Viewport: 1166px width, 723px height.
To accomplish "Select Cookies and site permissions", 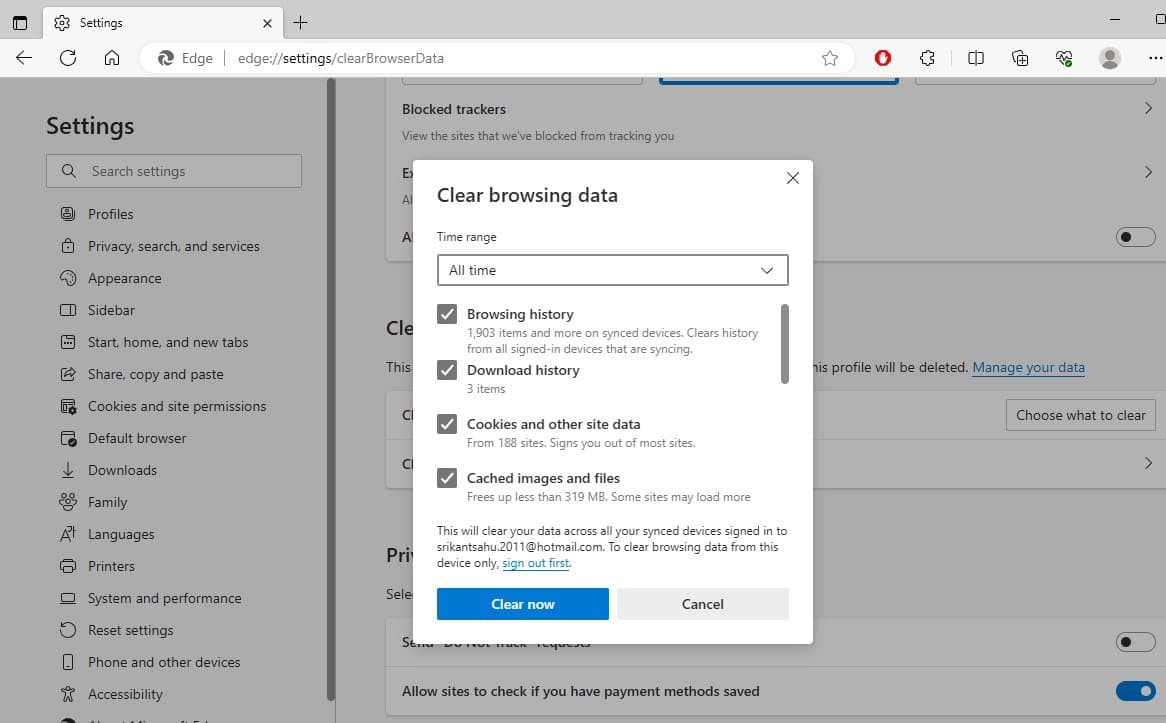I will (x=176, y=406).
